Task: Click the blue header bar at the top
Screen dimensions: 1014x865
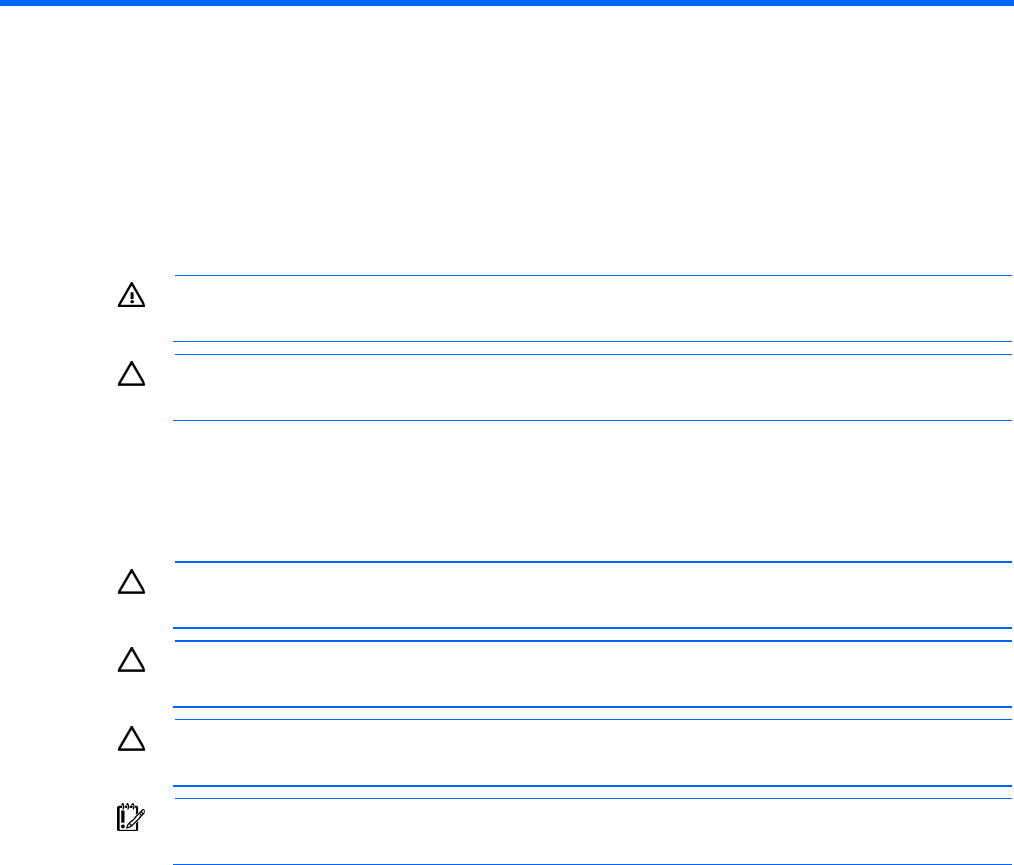Action: tap(507, 3)
